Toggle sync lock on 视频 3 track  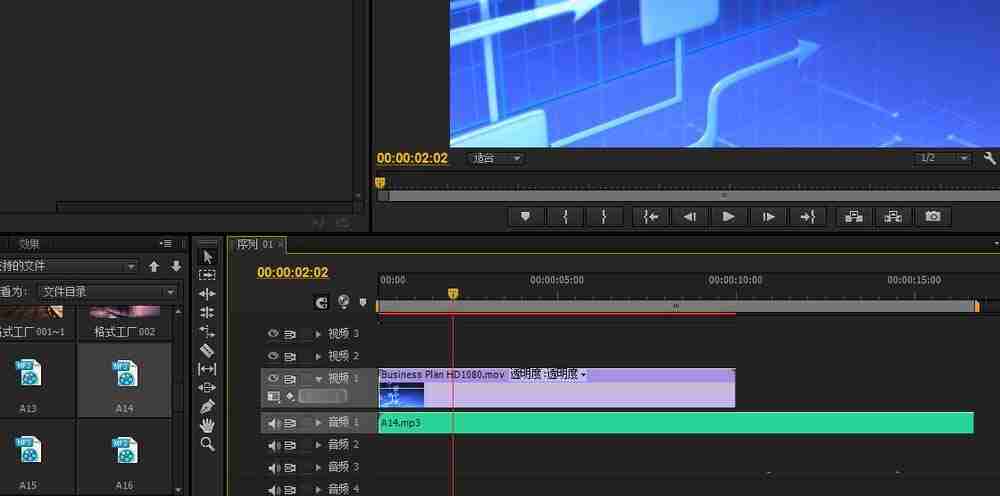290,333
